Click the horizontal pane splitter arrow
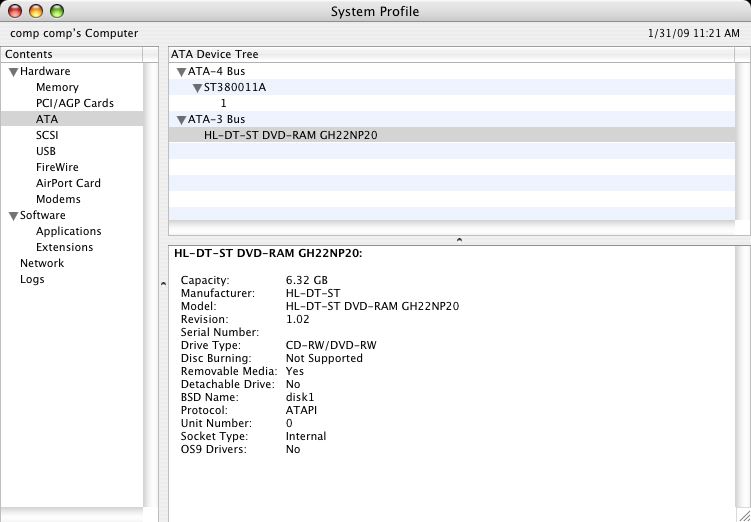Viewport: 751px width, 522px height. (x=459, y=239)
